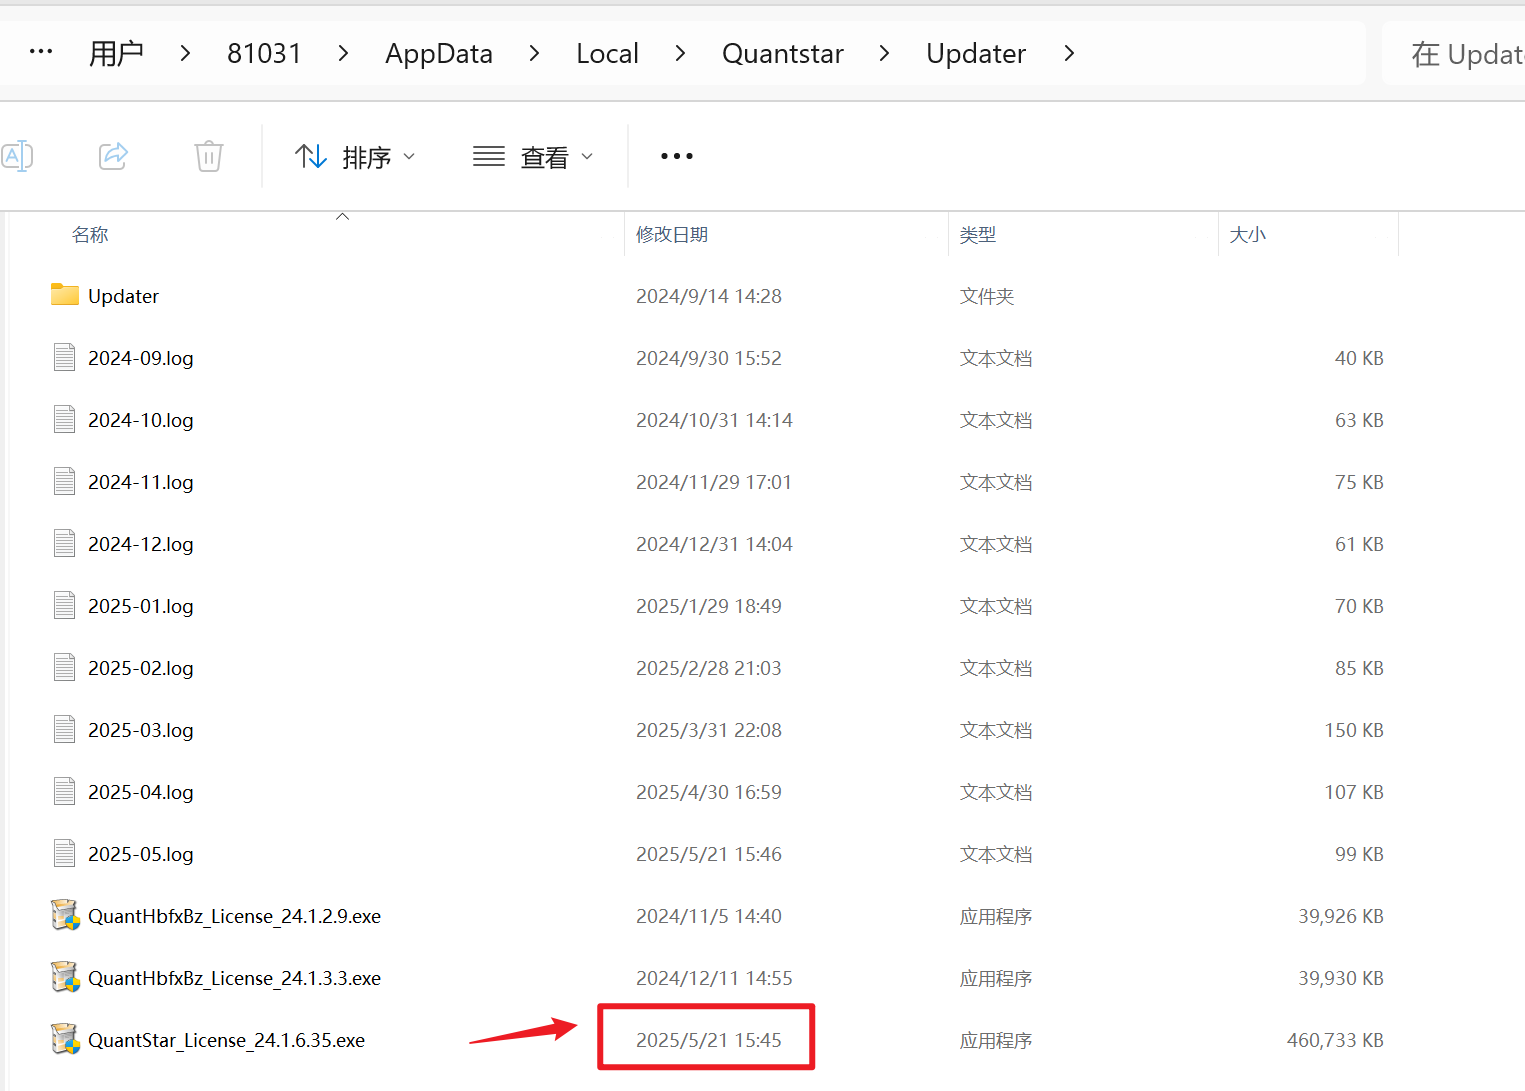Select file 2025-01.log
This screenshot has width=1525, height=1091.
click(141, 606)
